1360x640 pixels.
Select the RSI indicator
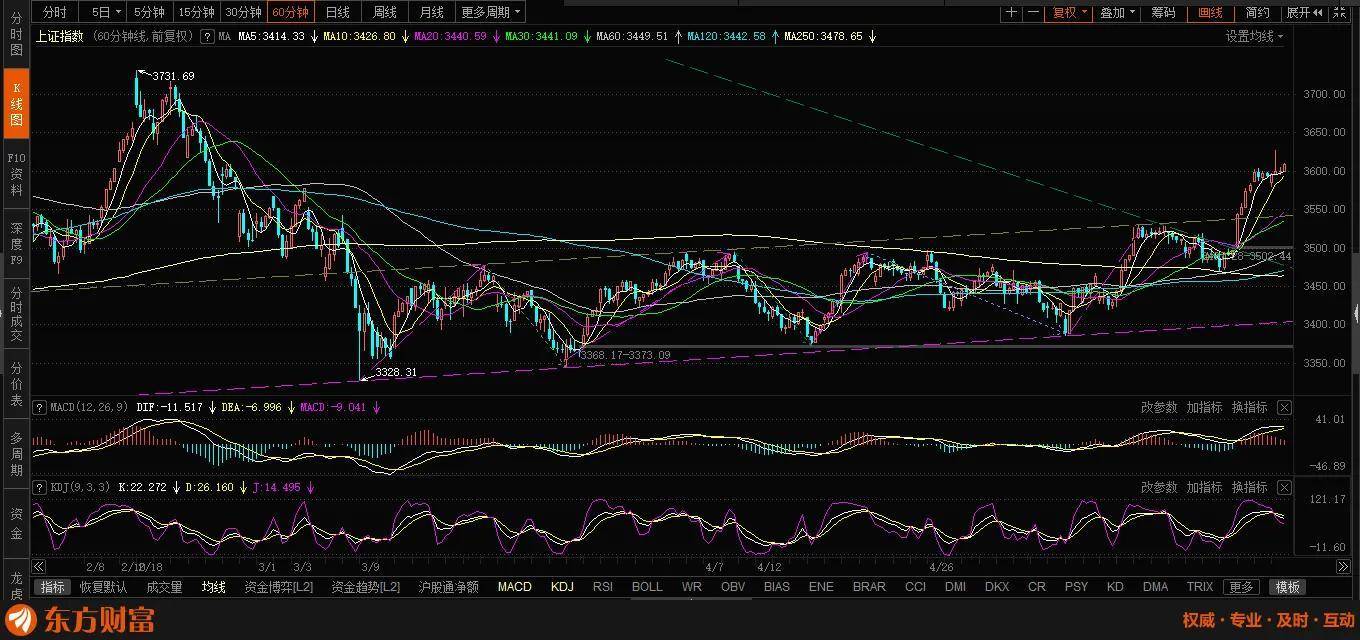[x=603, y=587]
